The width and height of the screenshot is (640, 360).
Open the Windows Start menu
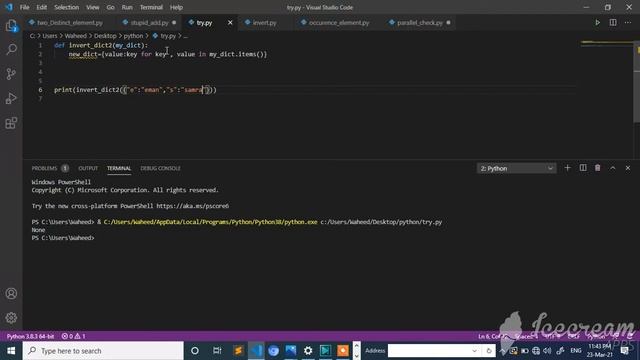point(11,351)
